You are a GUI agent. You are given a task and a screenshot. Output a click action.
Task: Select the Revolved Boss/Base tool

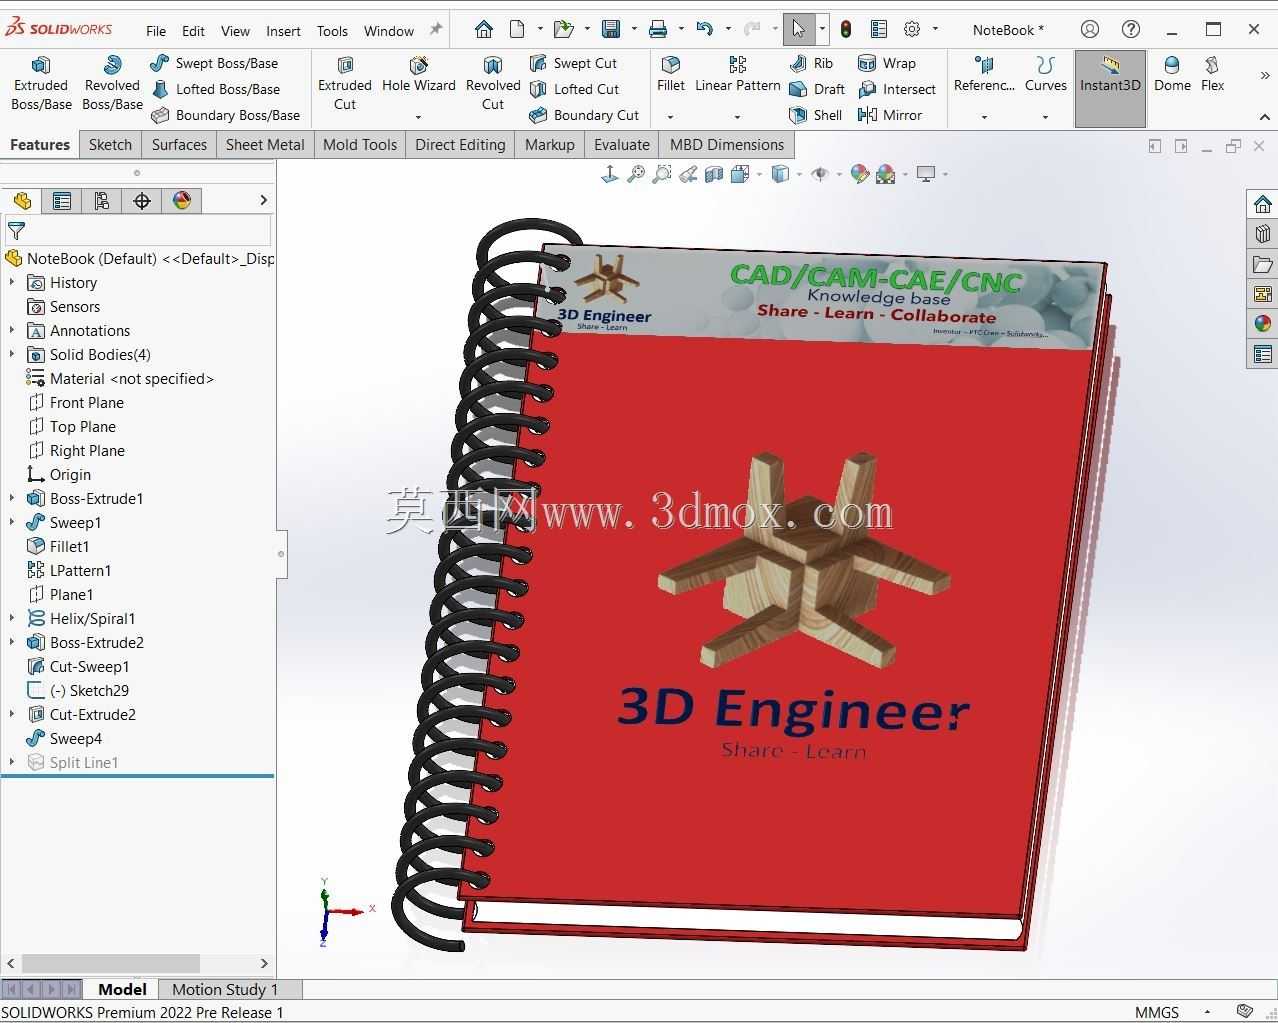pos(112,83)
